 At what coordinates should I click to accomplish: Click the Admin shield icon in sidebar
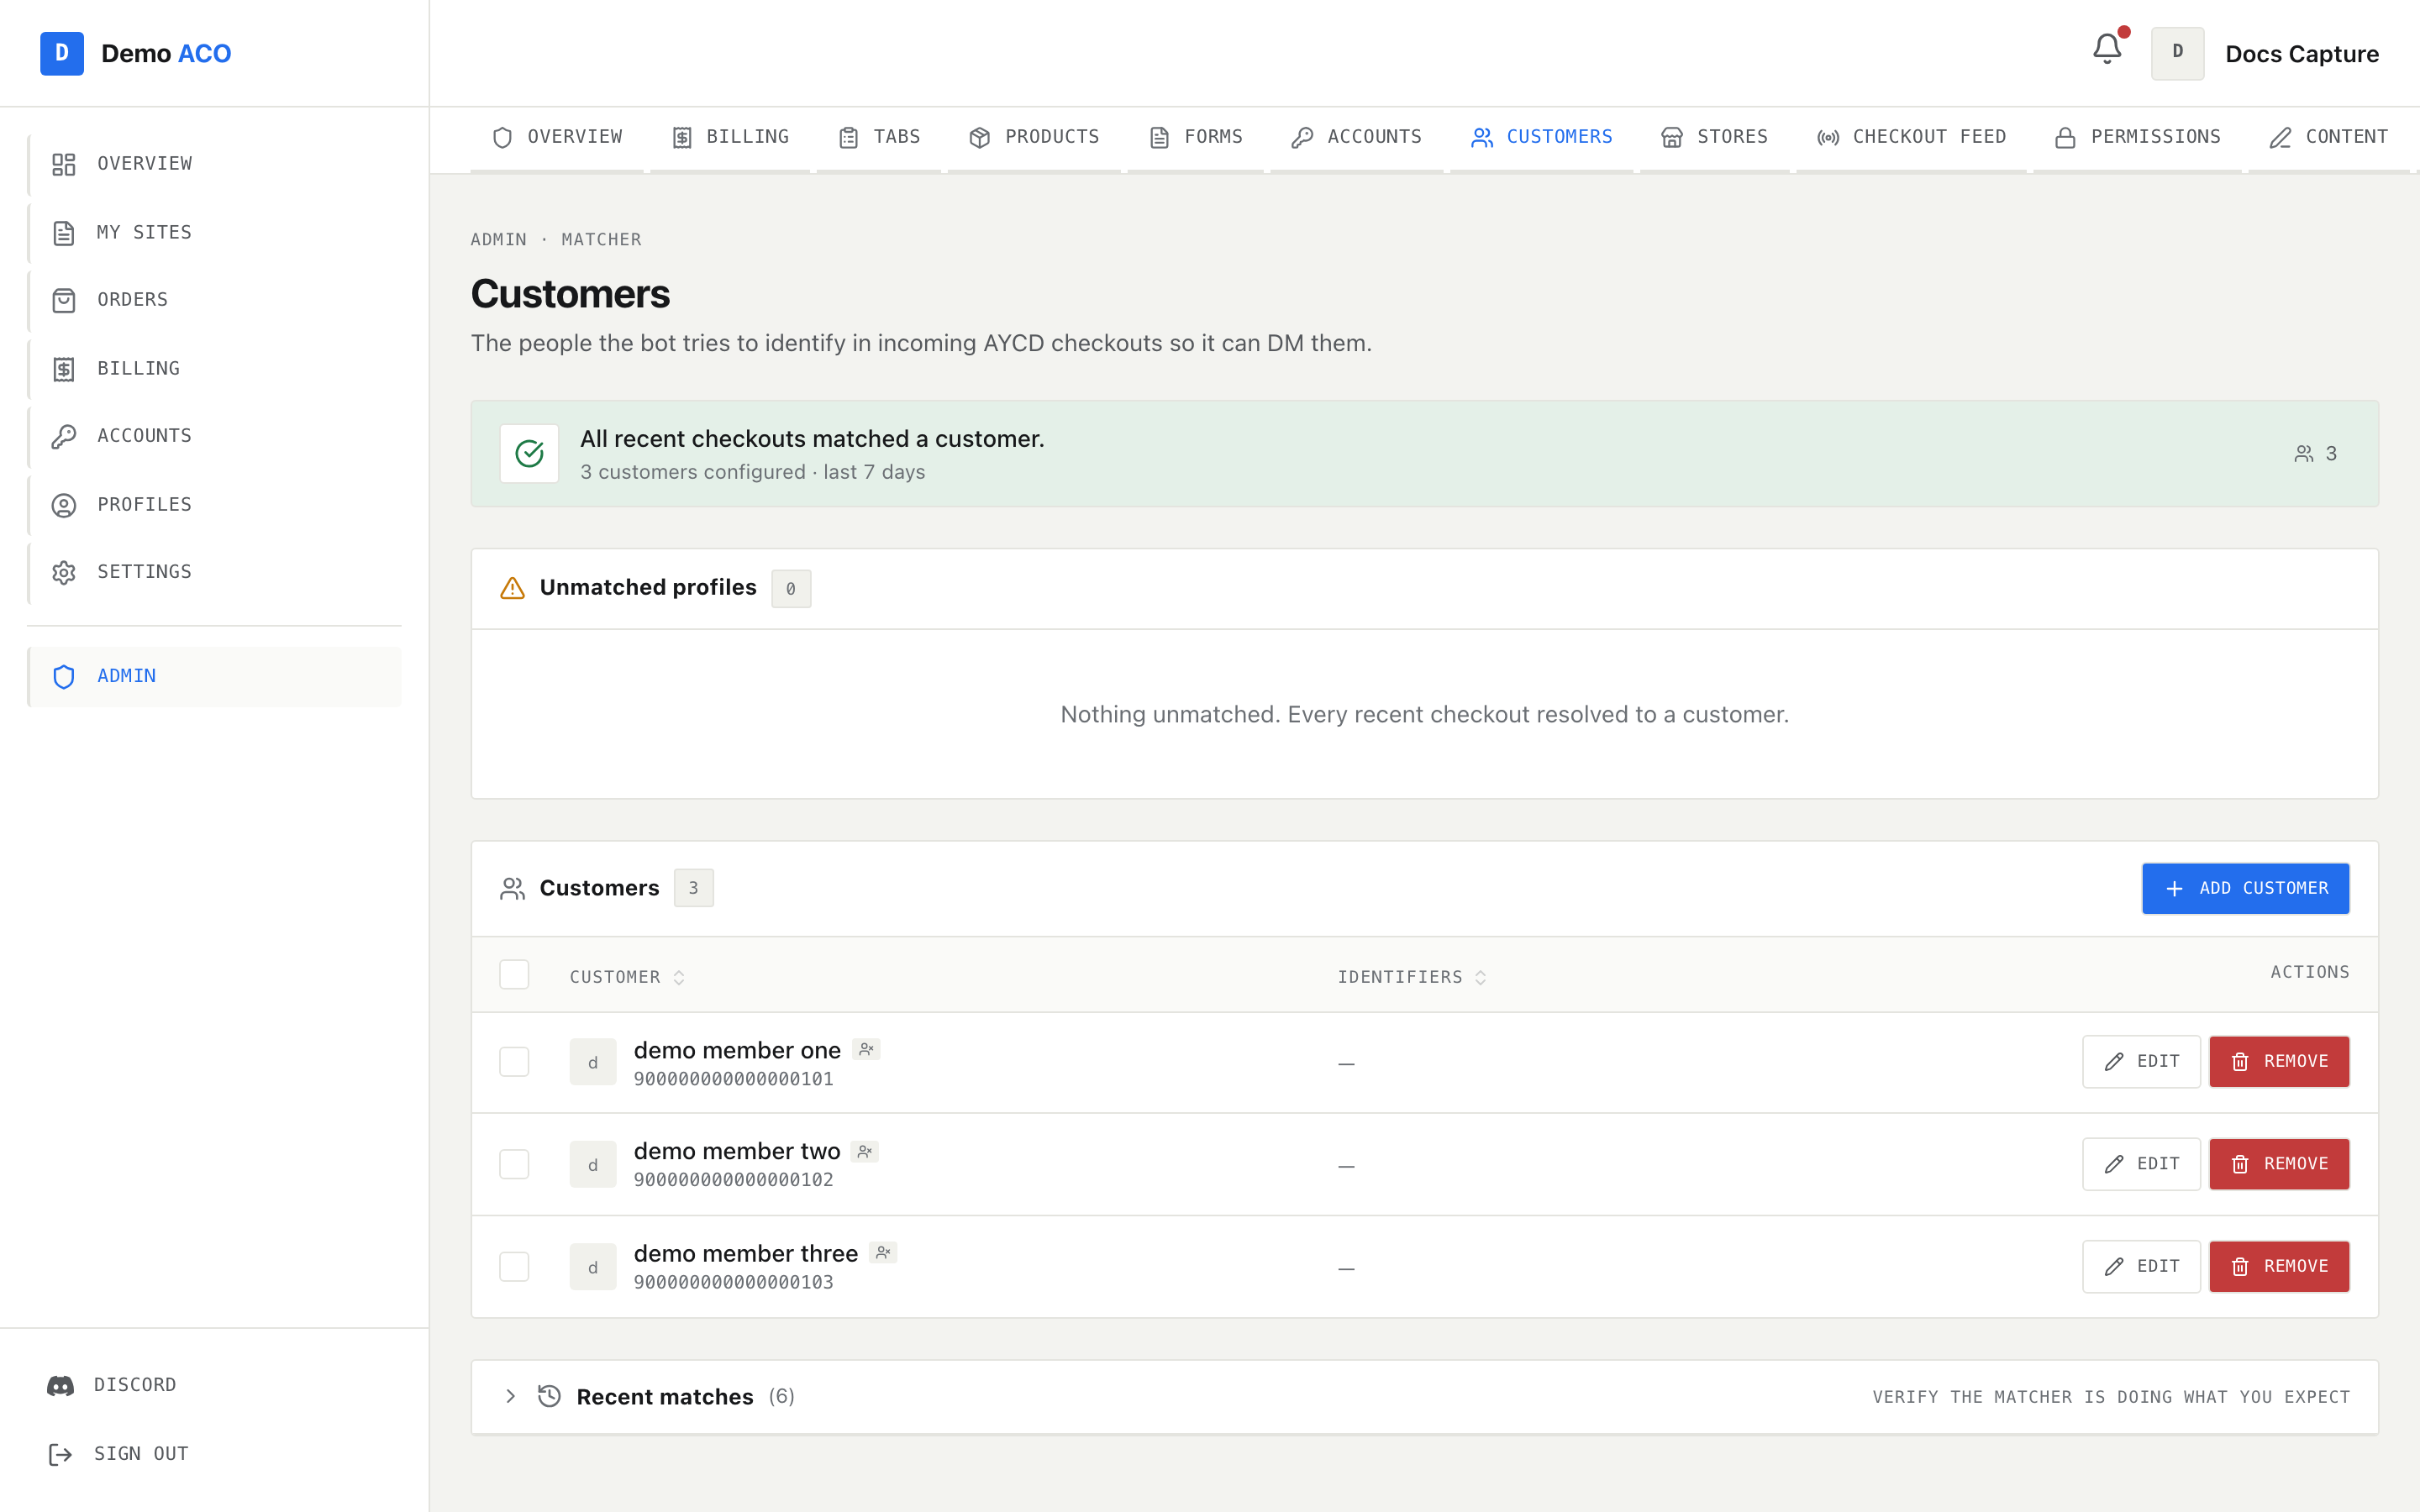tap(64, 677)
